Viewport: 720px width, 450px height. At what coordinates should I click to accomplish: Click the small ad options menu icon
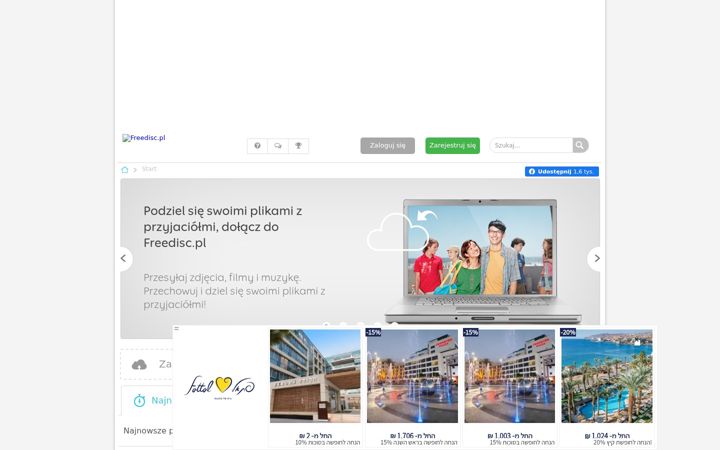(176, 329)
